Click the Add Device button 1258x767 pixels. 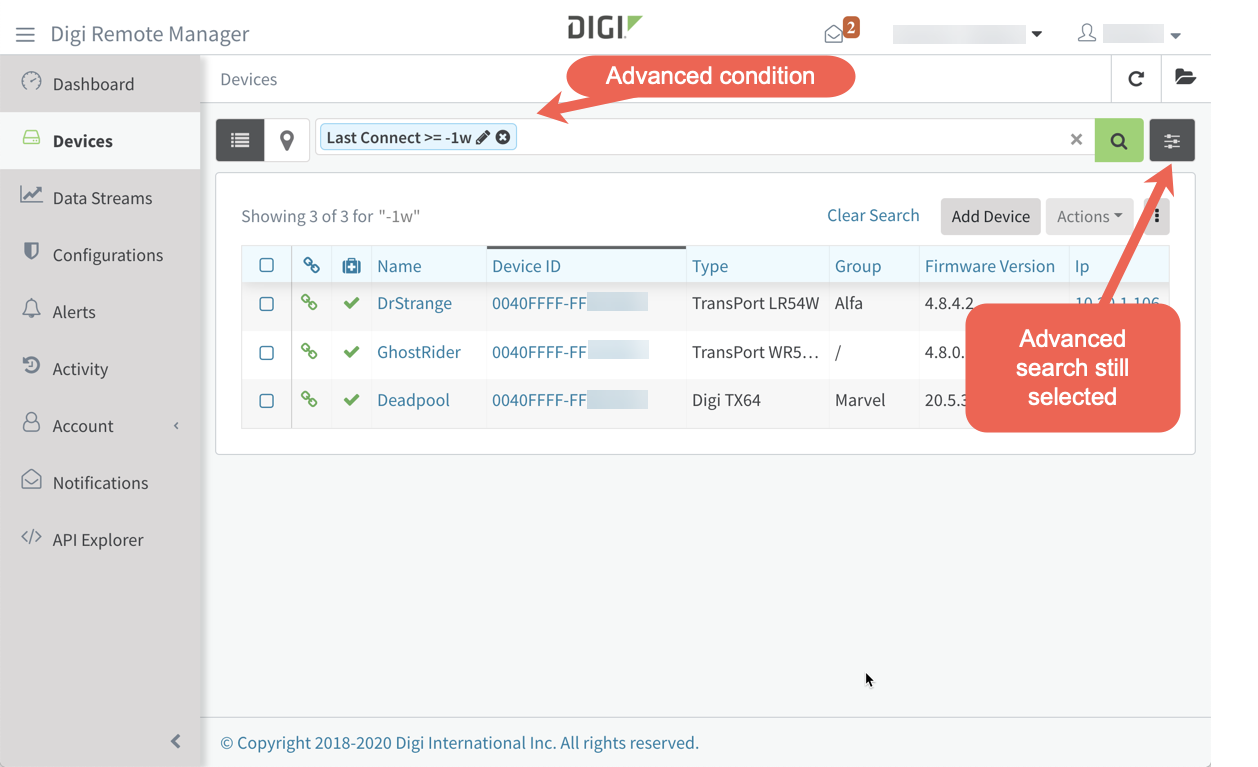[x=991, y=216]
